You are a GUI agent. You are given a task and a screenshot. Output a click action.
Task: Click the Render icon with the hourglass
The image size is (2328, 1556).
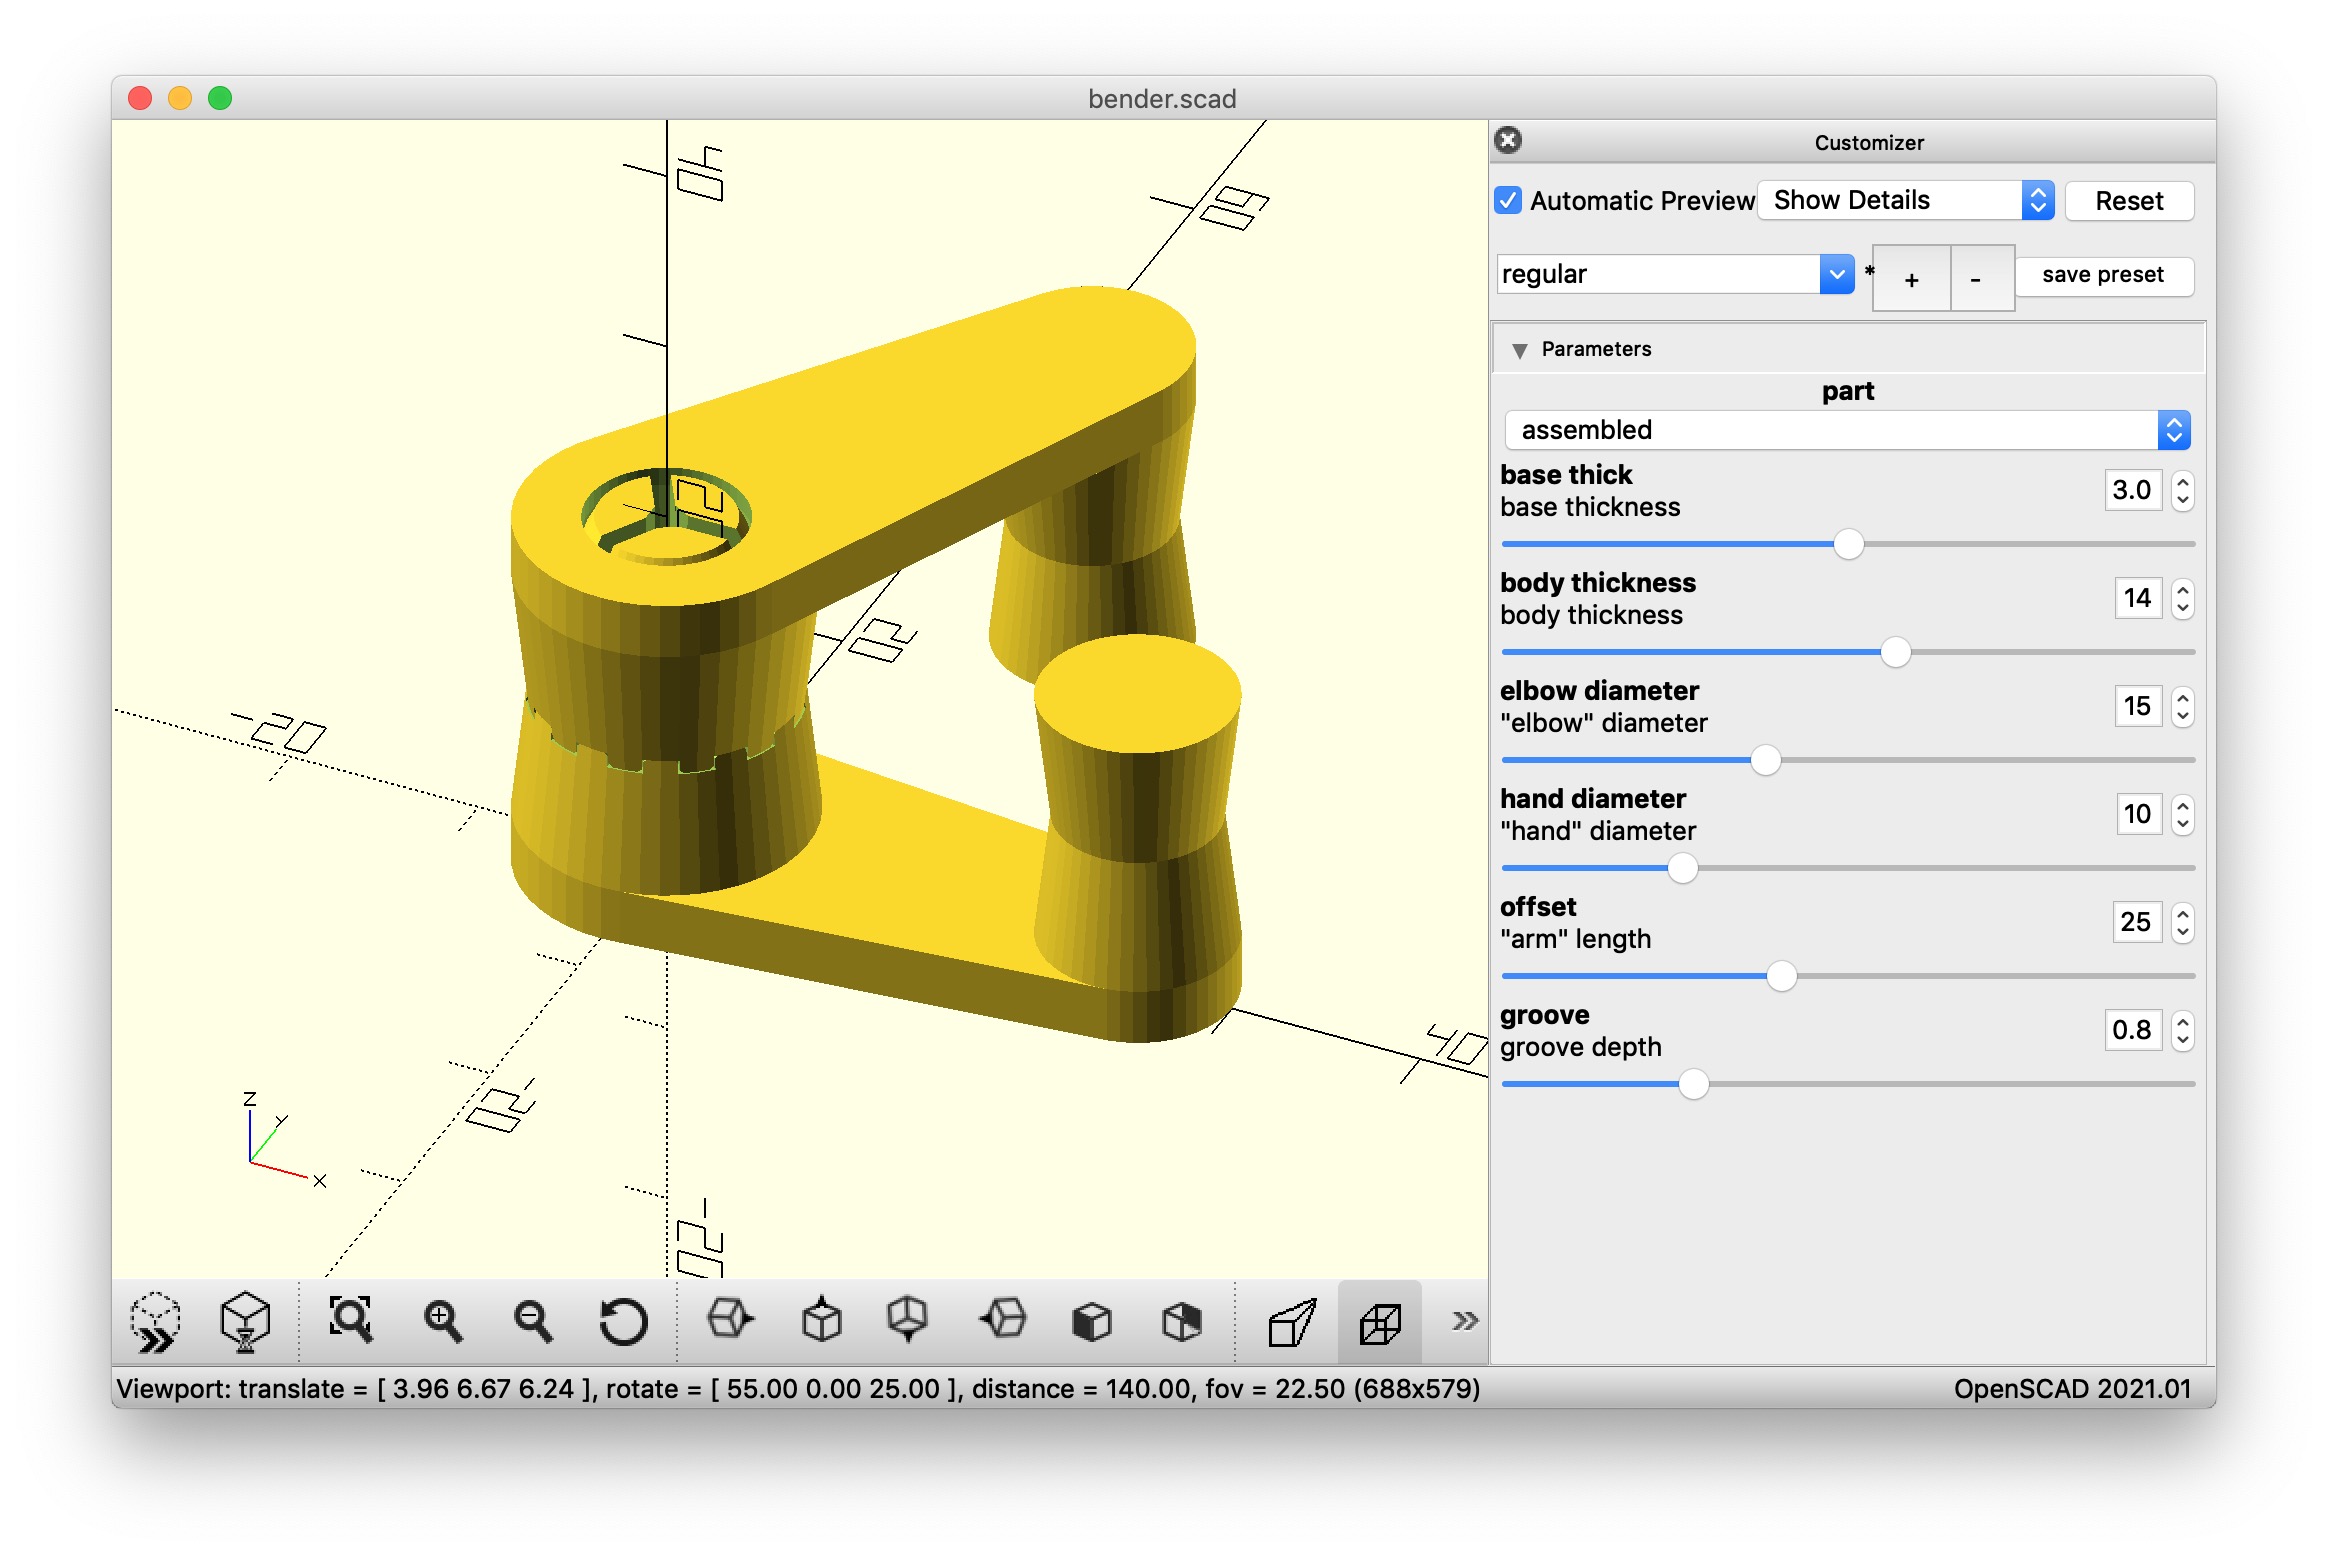(245, 1322)
